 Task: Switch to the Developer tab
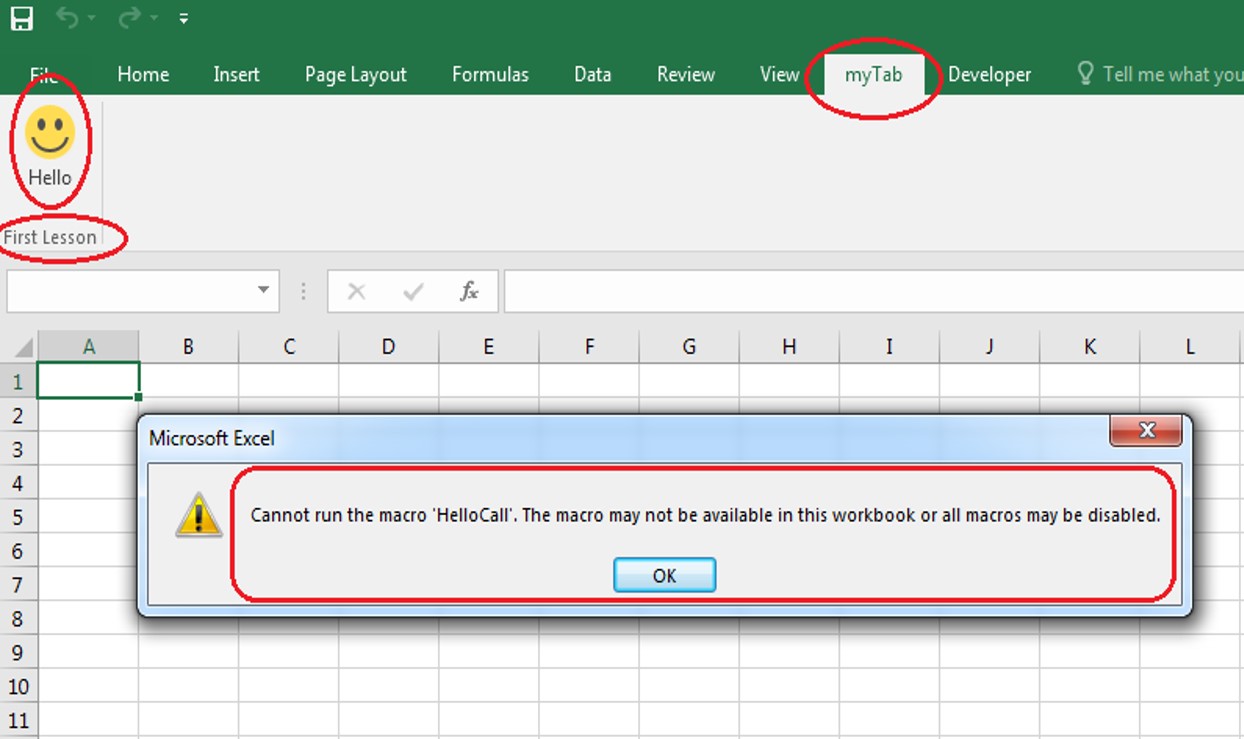click(988, 73)
